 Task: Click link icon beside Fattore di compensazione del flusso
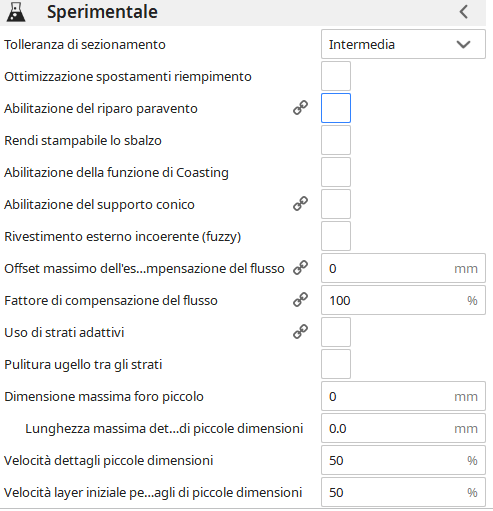coord(300,300)
